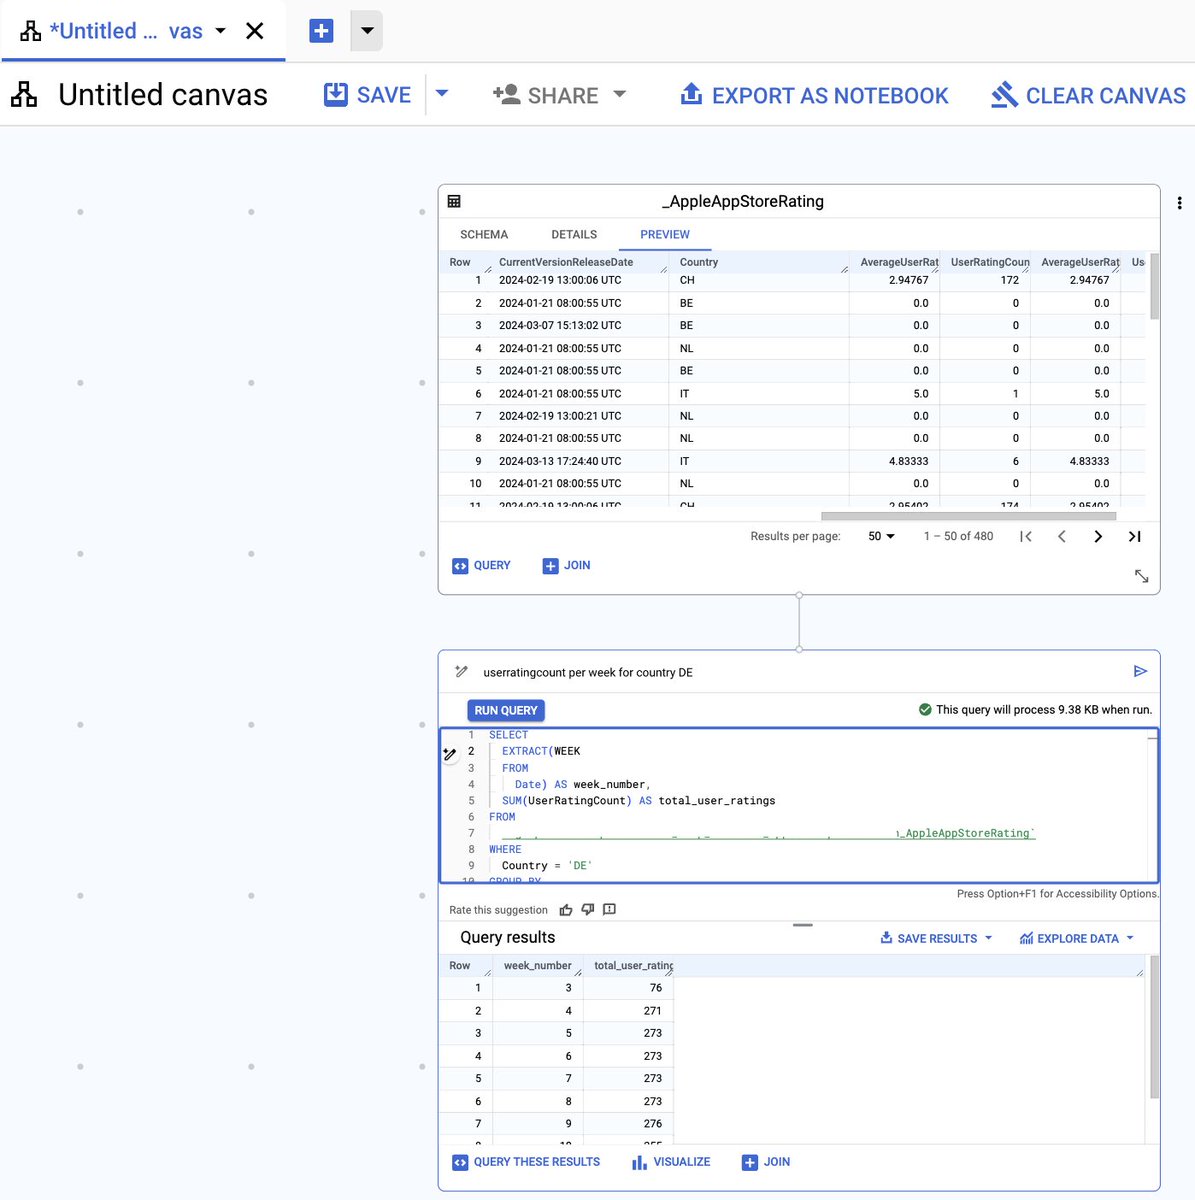
Task: Go to last page of preview results
Action: coord(1135,536)
